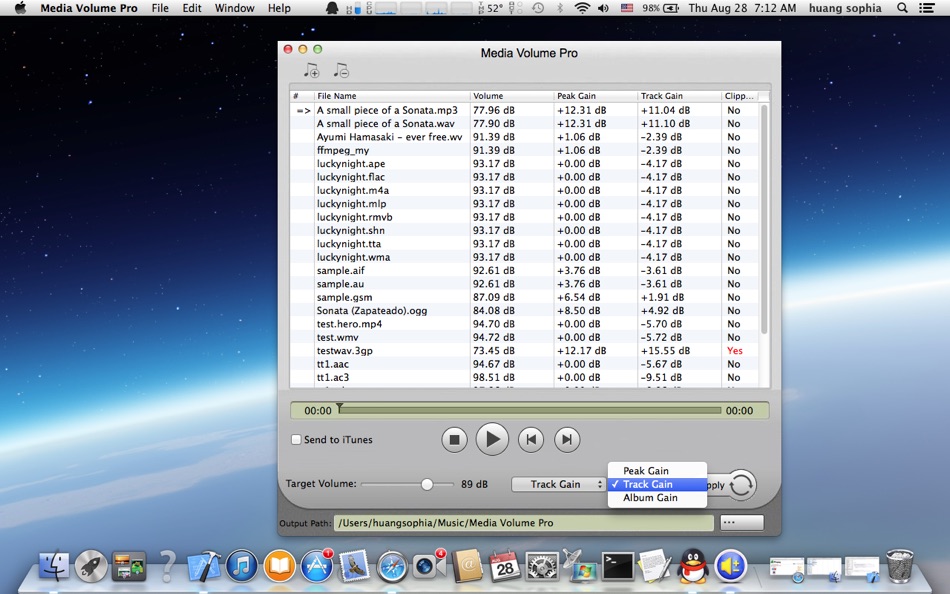Stop playback with the stop button
Screen dimensions: 950x594
click(454, 439)
